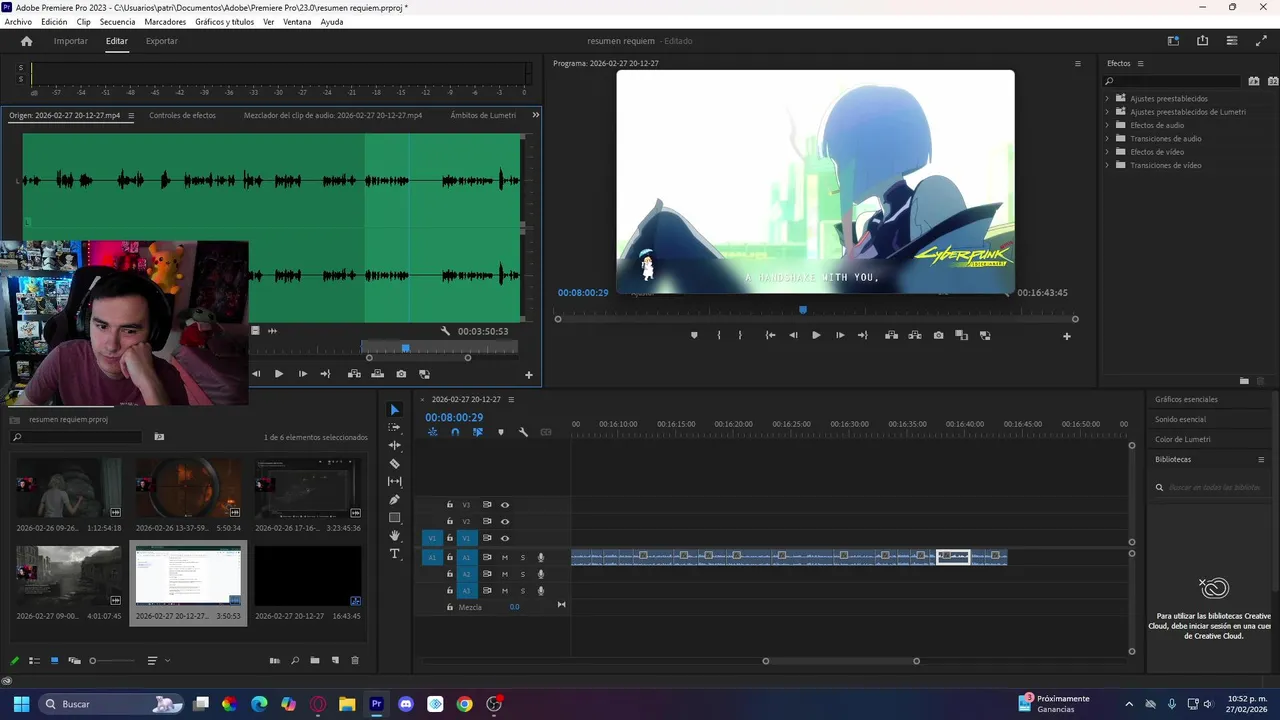This screenshot has width=1280, height=720.
Task: Expand Efectos de audio folder
Action: click(x=1107, y=125)
